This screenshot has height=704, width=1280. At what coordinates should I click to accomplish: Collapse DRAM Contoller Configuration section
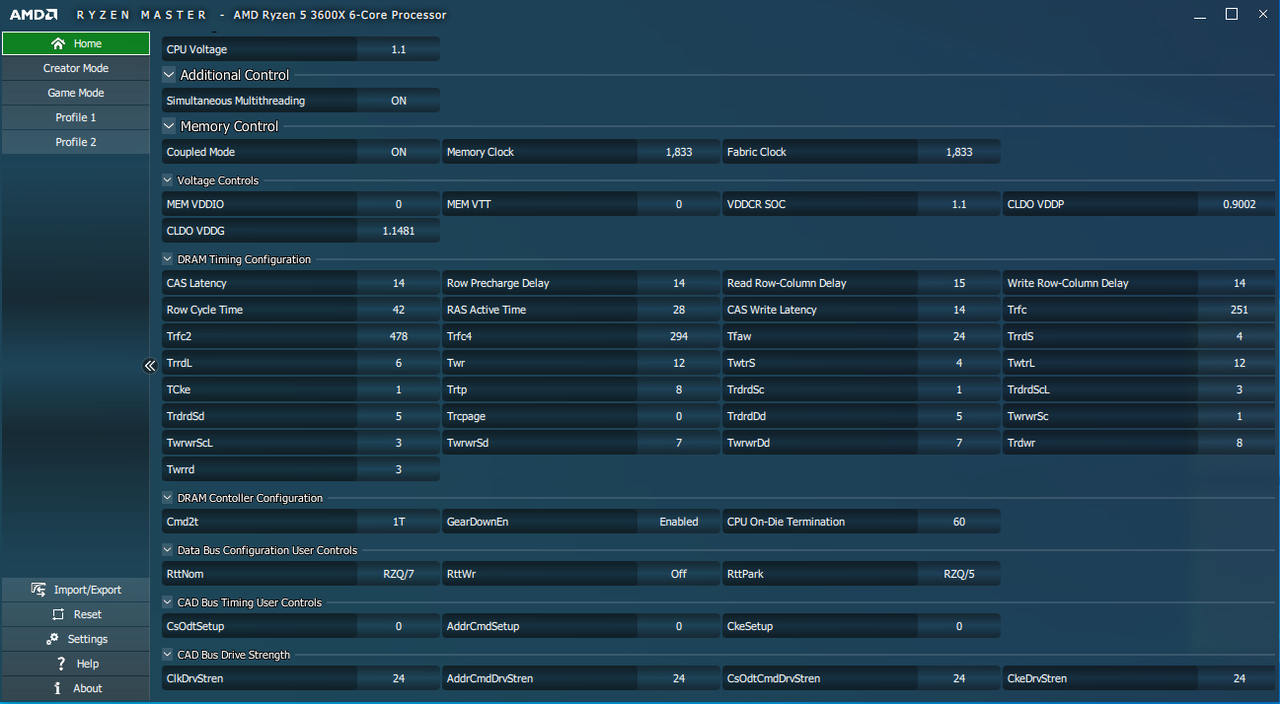click(x=167, y=498)
